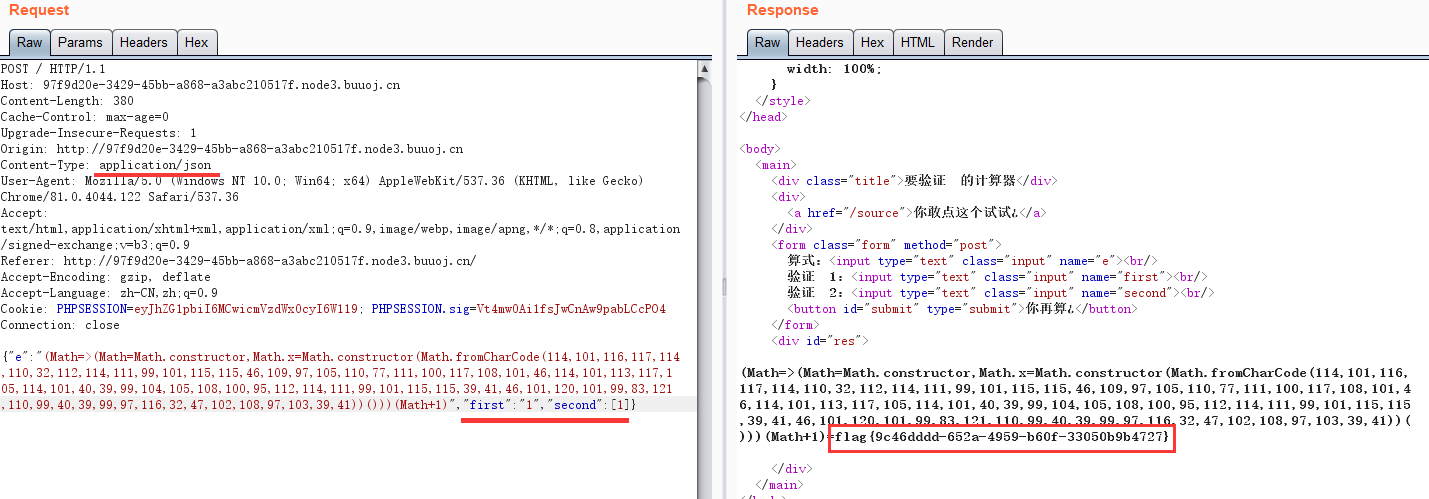Image resolution: width=1429 pixels, height=499 pixels.
Task: Click the Referer header line
Action: point(238,261)
